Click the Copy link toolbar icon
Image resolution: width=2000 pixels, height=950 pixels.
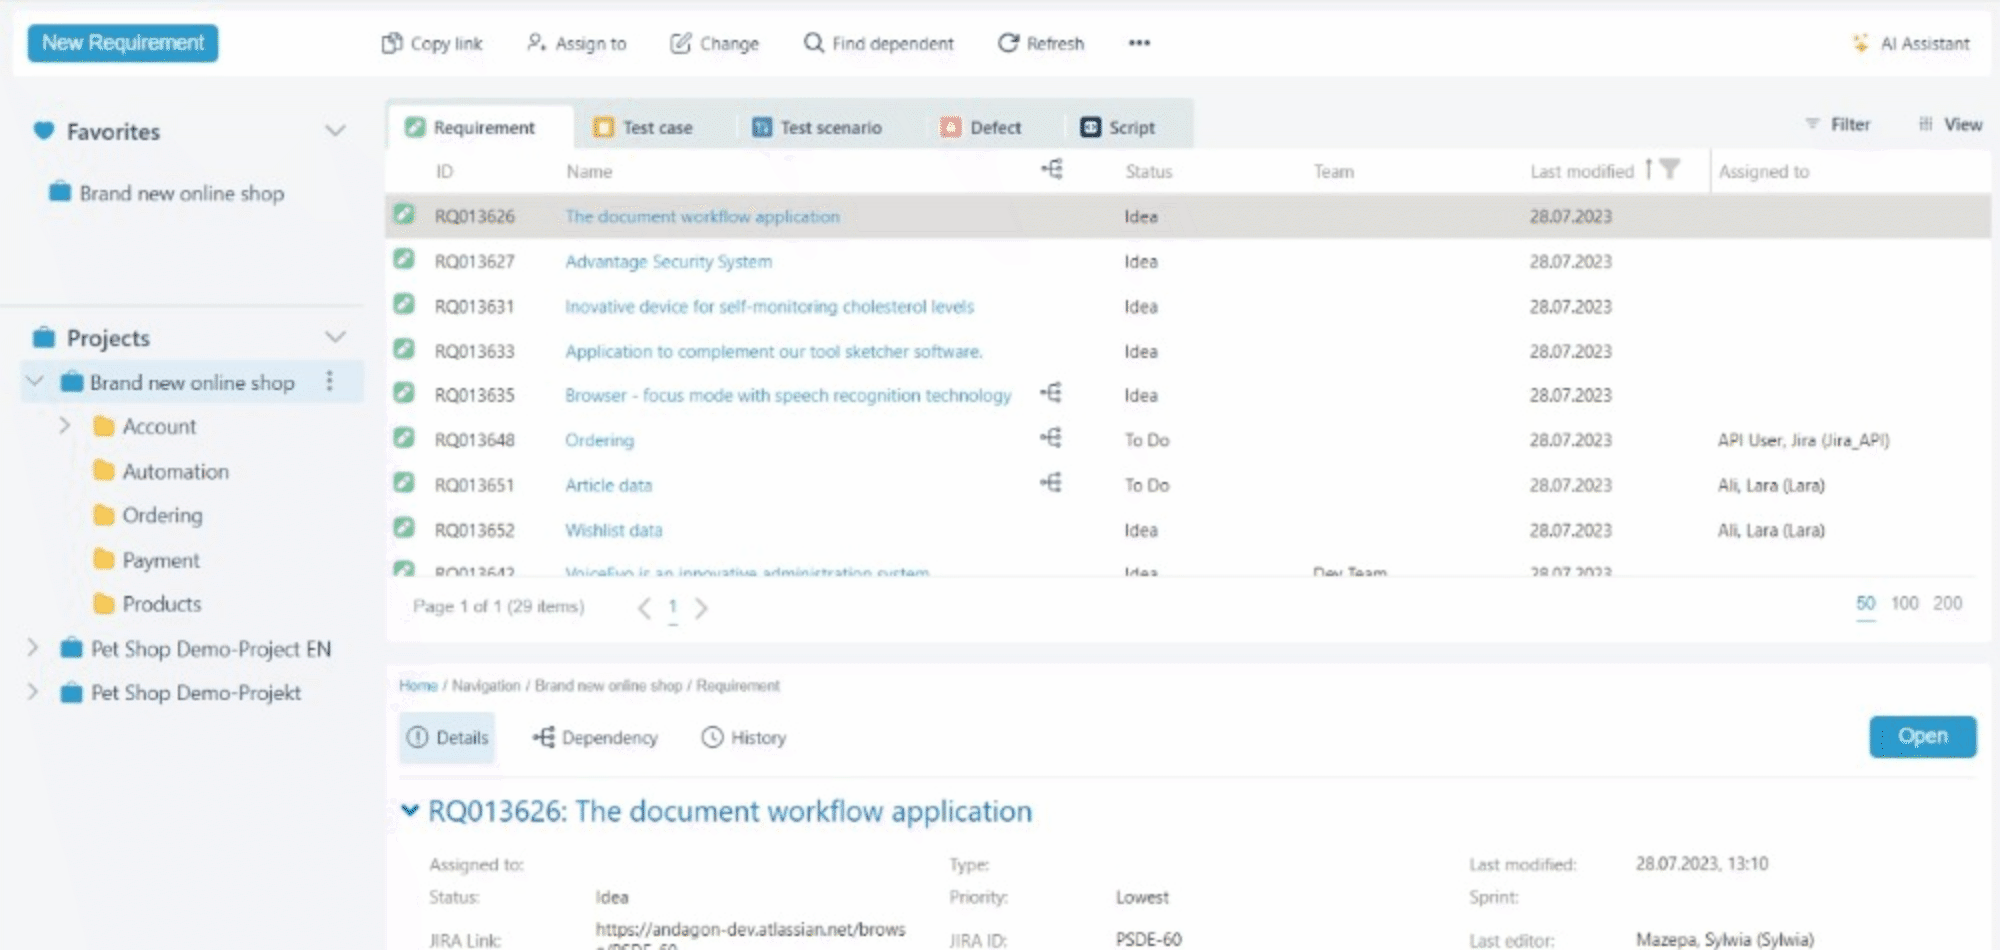click(392, 43)
